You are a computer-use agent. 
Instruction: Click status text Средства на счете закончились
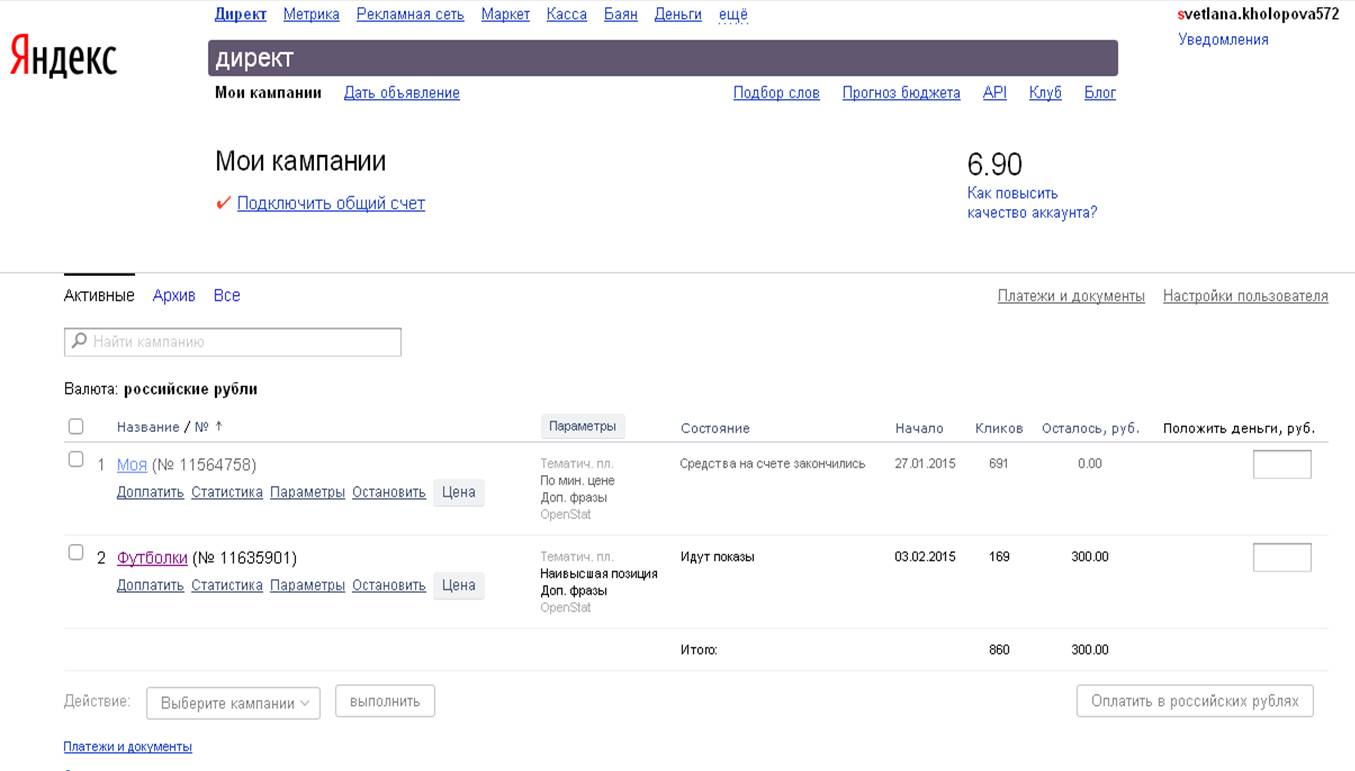click(773, 464)
